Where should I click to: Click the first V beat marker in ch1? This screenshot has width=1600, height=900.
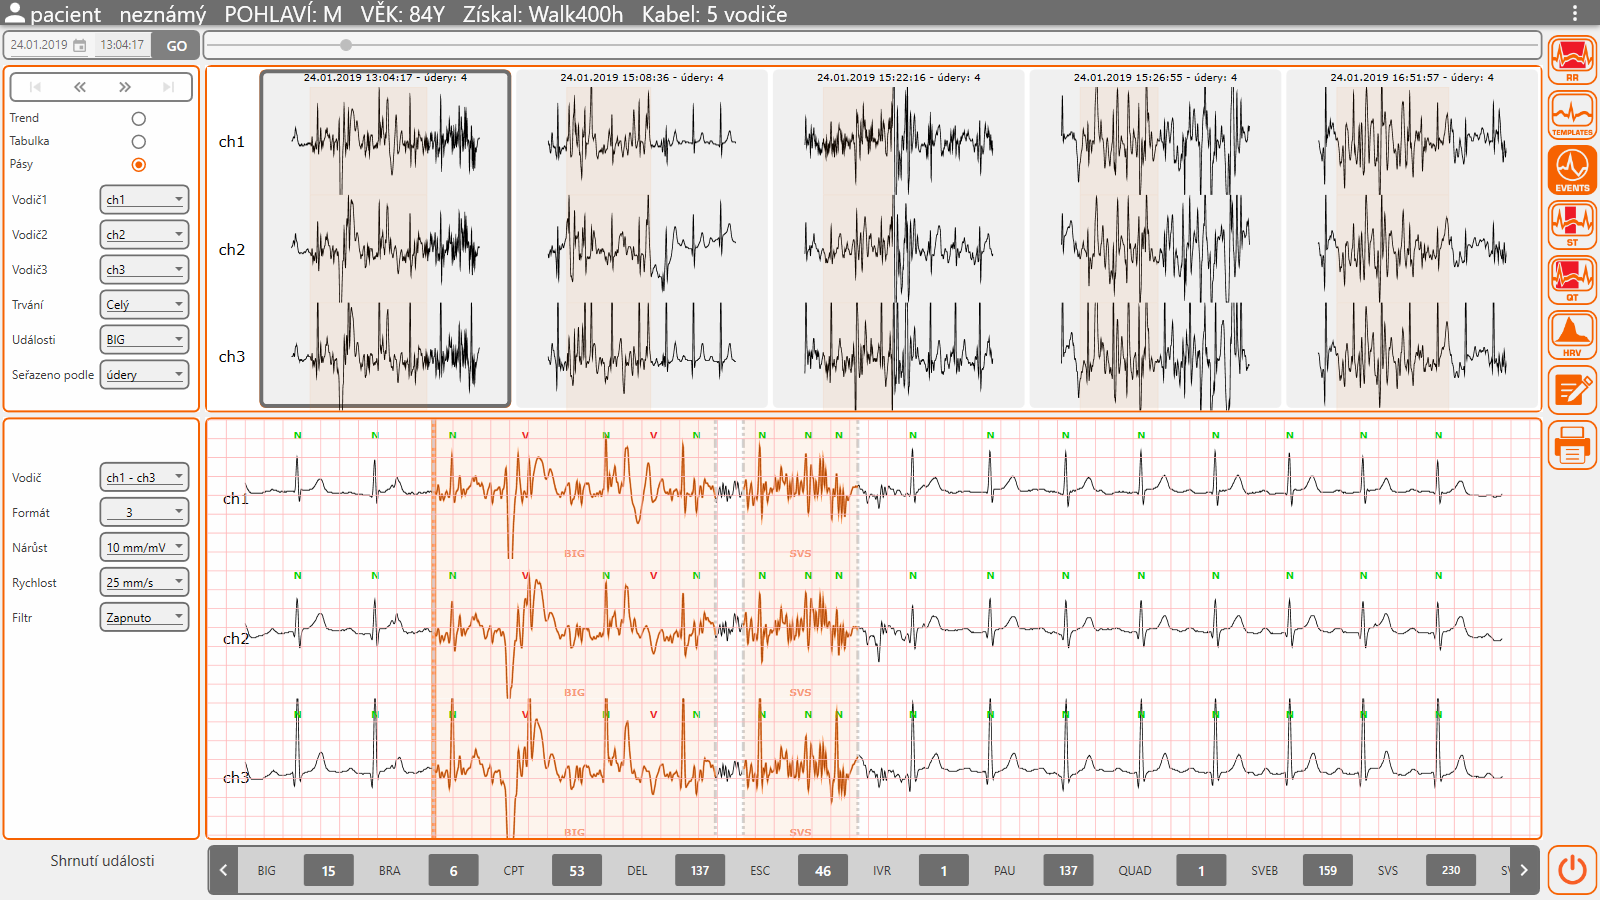pos(525,435)
